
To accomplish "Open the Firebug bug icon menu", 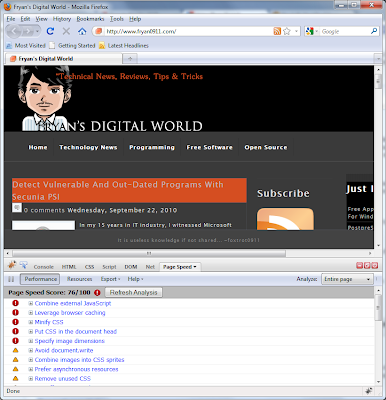I will (12, 265).
